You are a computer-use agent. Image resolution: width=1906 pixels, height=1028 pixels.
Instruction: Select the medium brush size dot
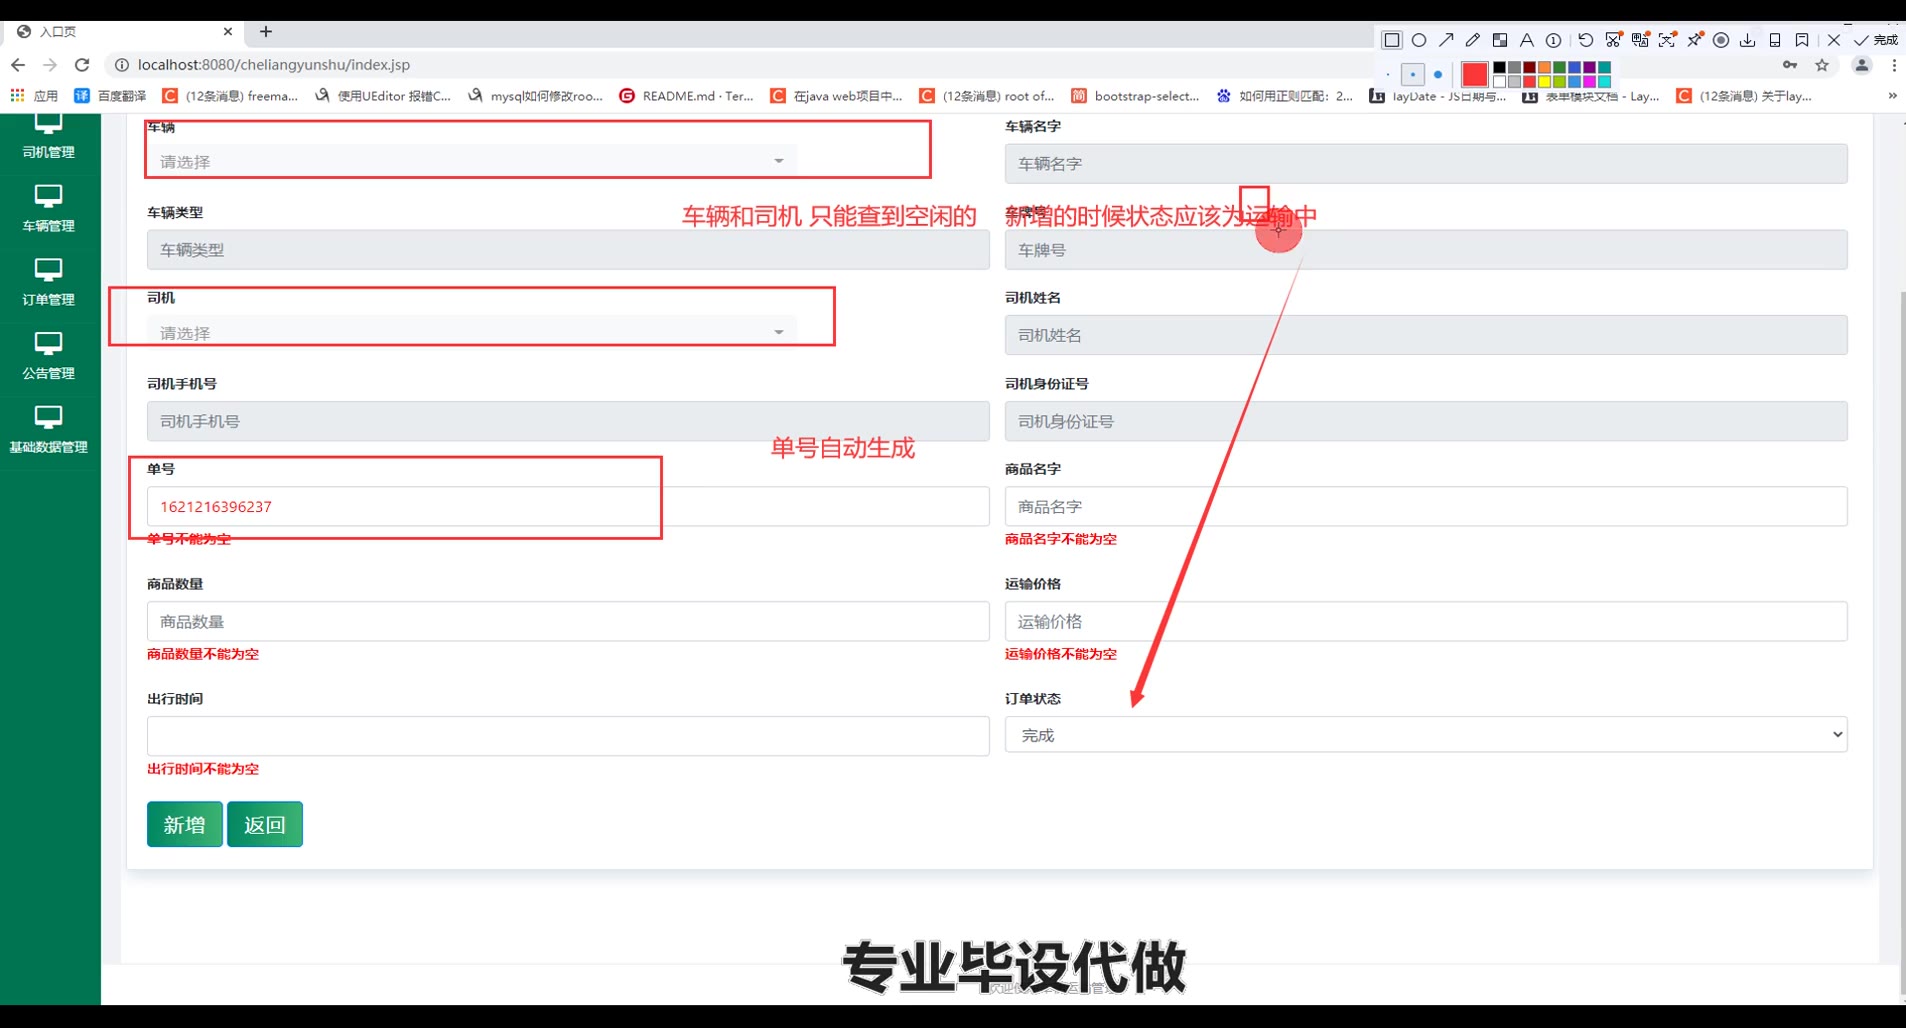[x=1412, y=74]
